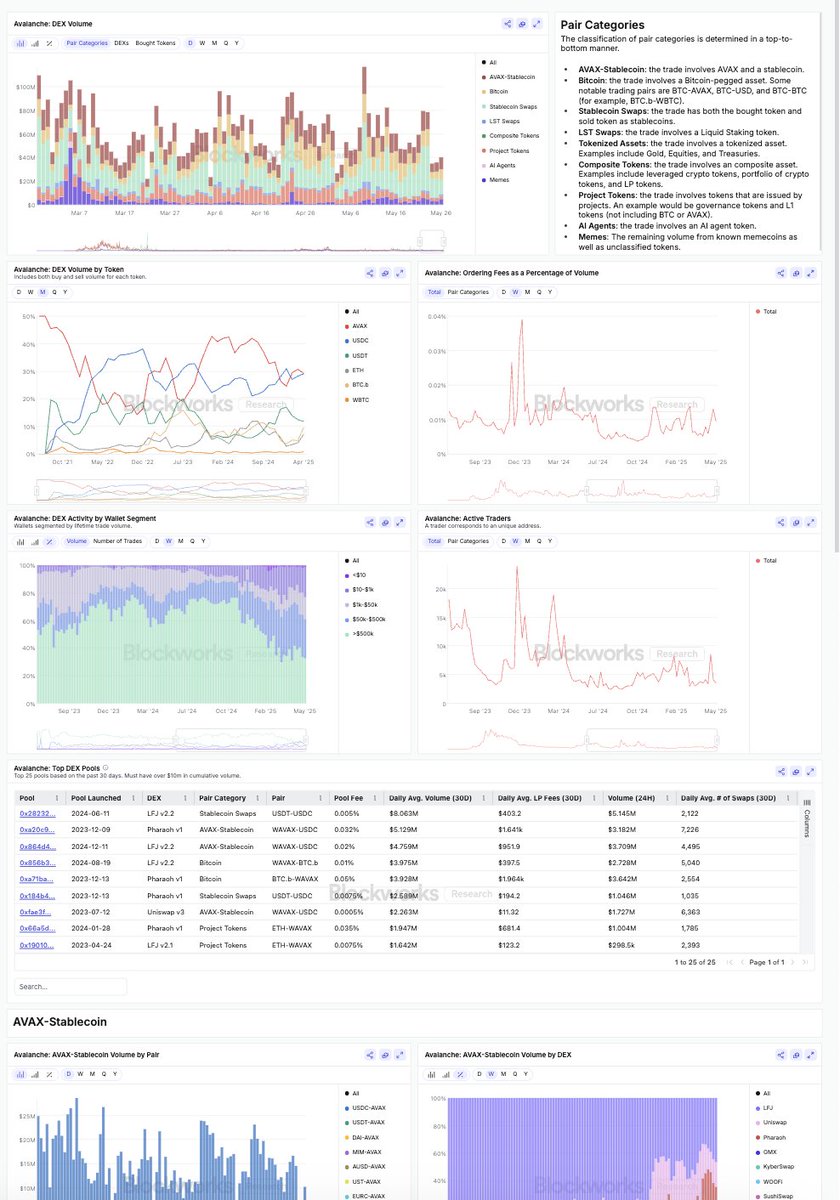
Task: Share the Ordering Fees chart
Action: pos(781,272)
